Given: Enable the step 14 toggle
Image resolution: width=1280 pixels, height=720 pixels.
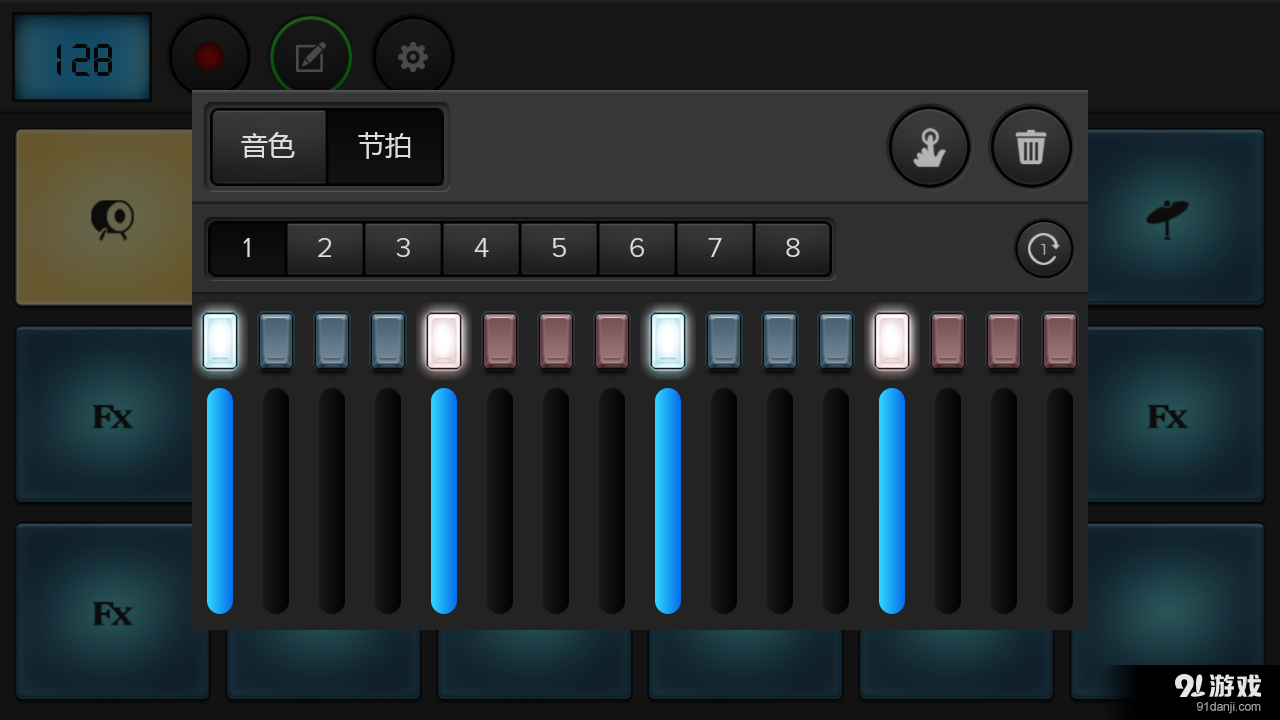Looking at the screenshot, I should [x=948, y=341].
